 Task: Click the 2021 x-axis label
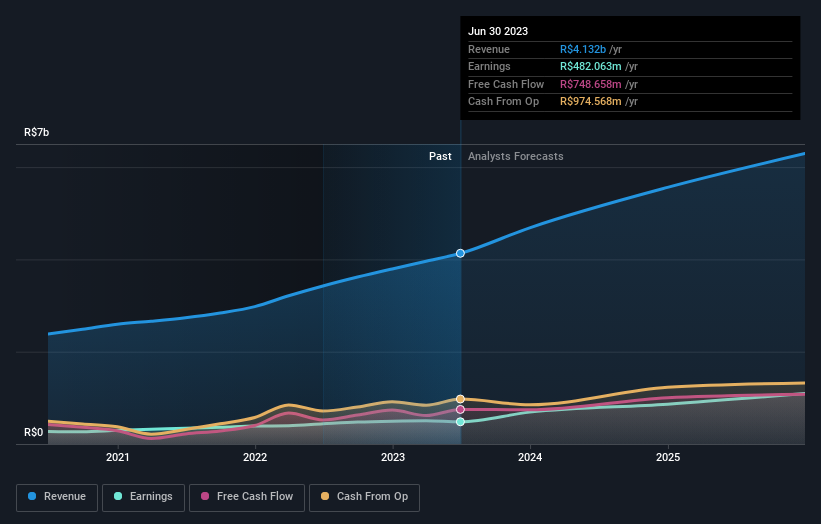(x=117, y=457)
